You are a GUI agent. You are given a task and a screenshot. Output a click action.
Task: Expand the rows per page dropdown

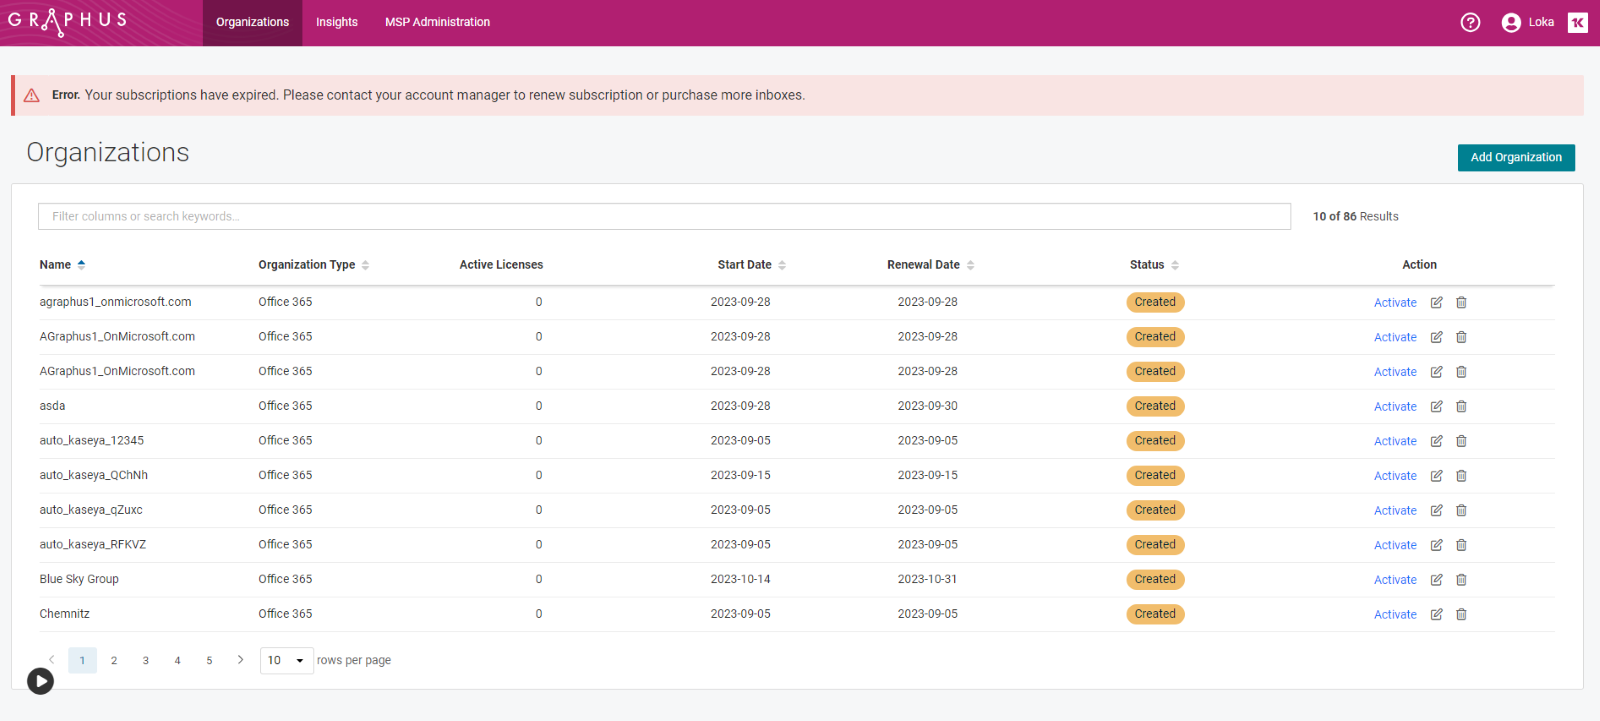point(287,660)
